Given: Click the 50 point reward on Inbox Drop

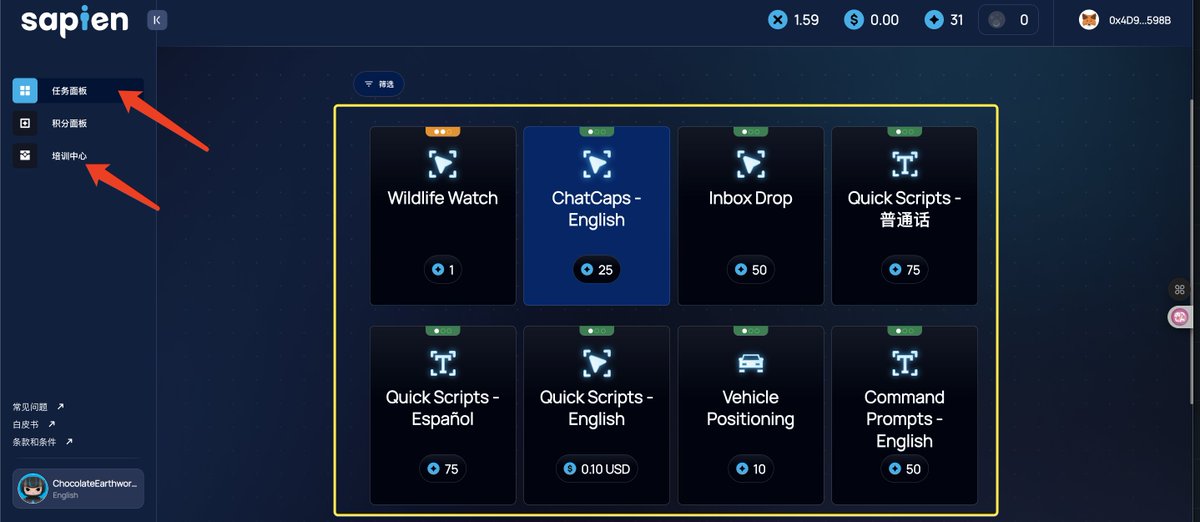Looking at the screenshot, I should point(750,270).
